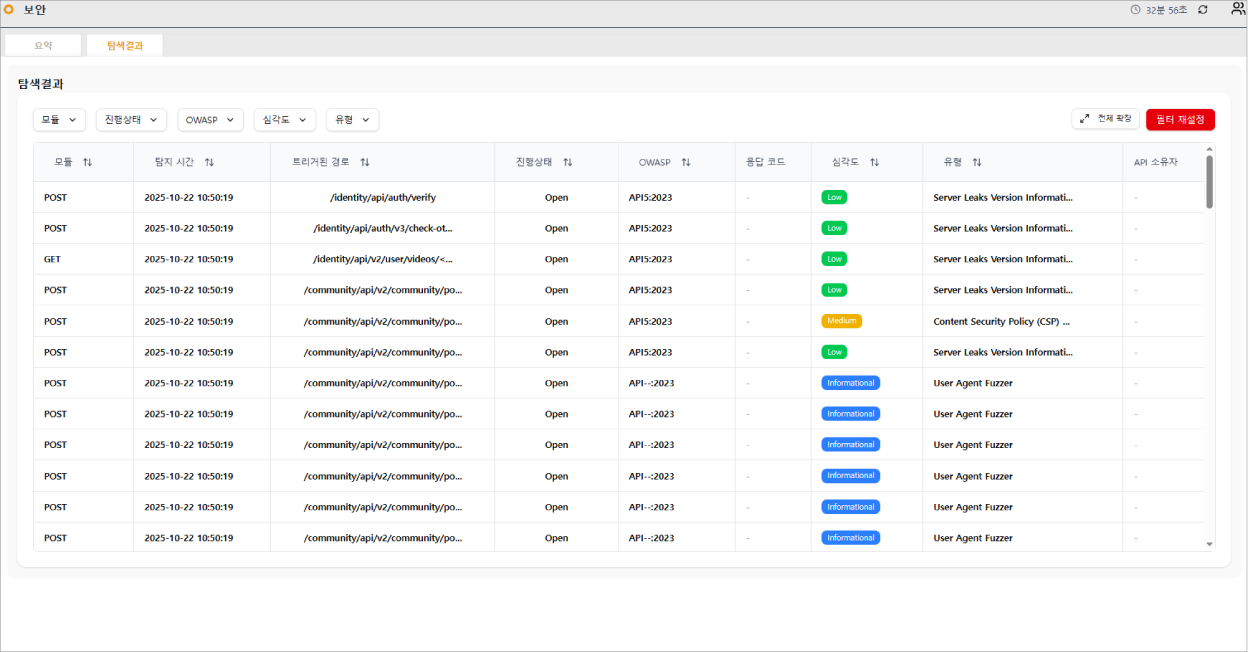The height and width of the screenshot is (652, 1248).
Task: Expand the 모듈 filter dropdown
Action: (x=59, y=120)
